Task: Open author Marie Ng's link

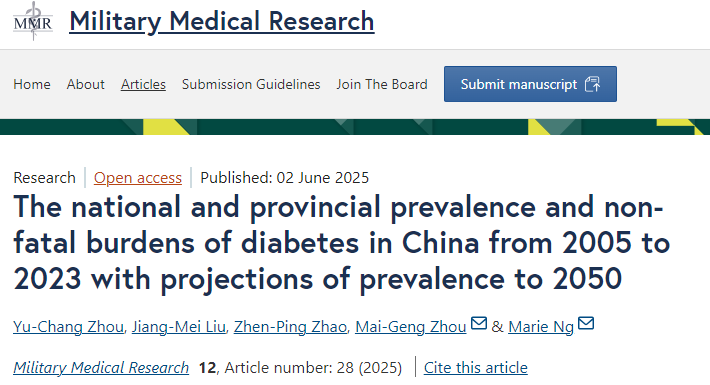Action: (541, 327)
